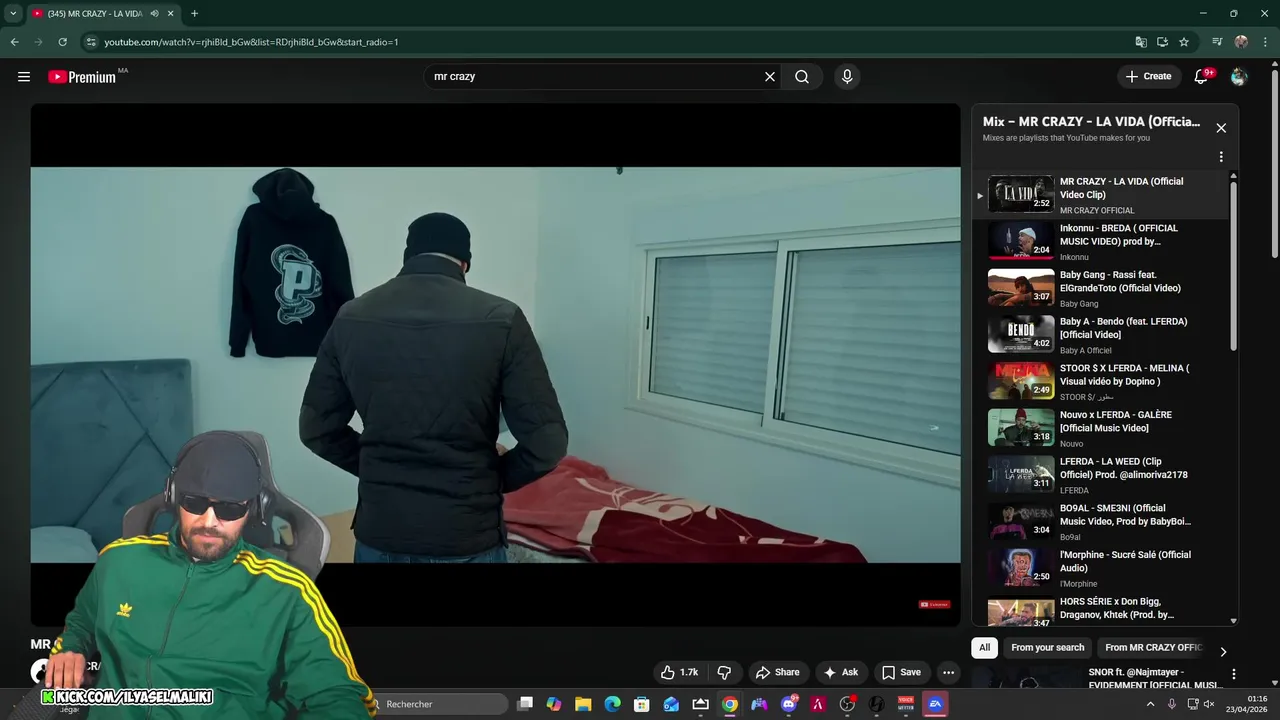Play l'Morphine - Sucré Salé audio
The width and height of the screenshot is (1280, 720).
tap(1100, 569)
